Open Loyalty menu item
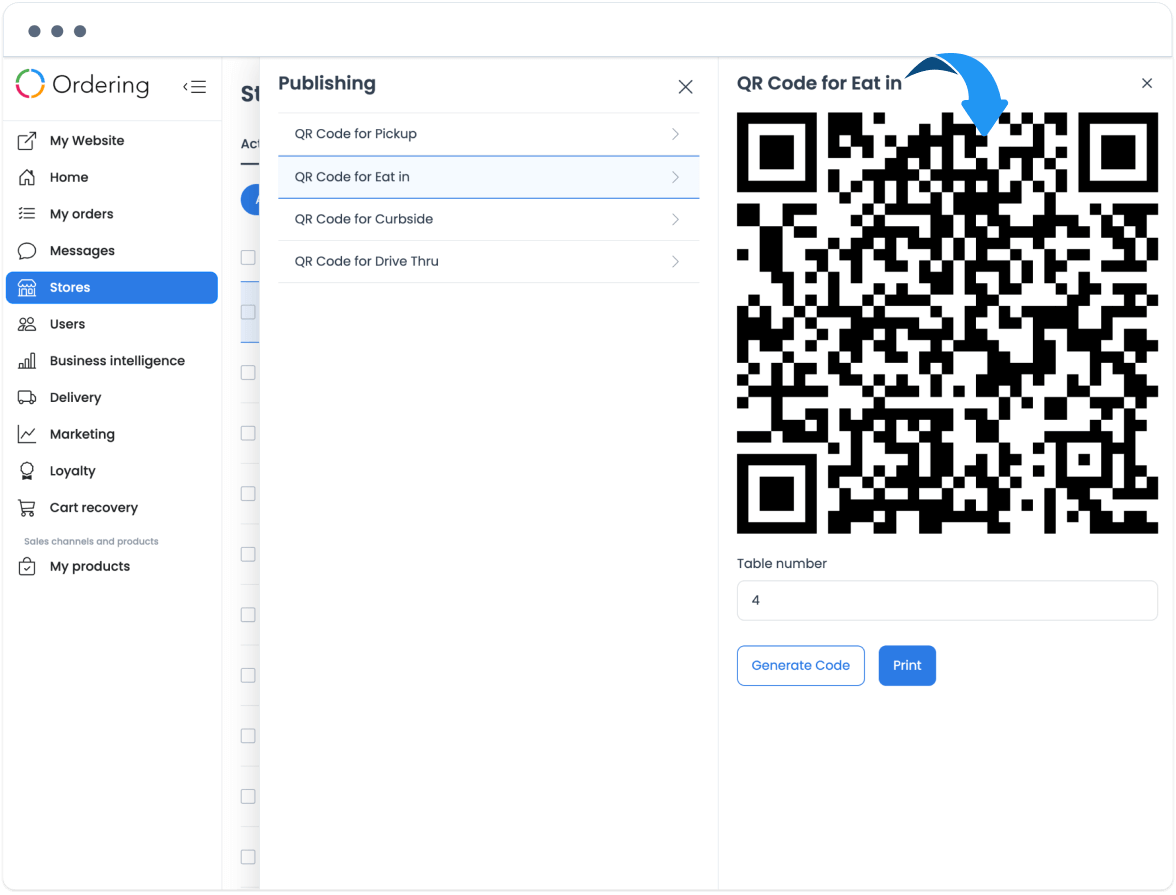1176x895 pixels. click(112, 471)
